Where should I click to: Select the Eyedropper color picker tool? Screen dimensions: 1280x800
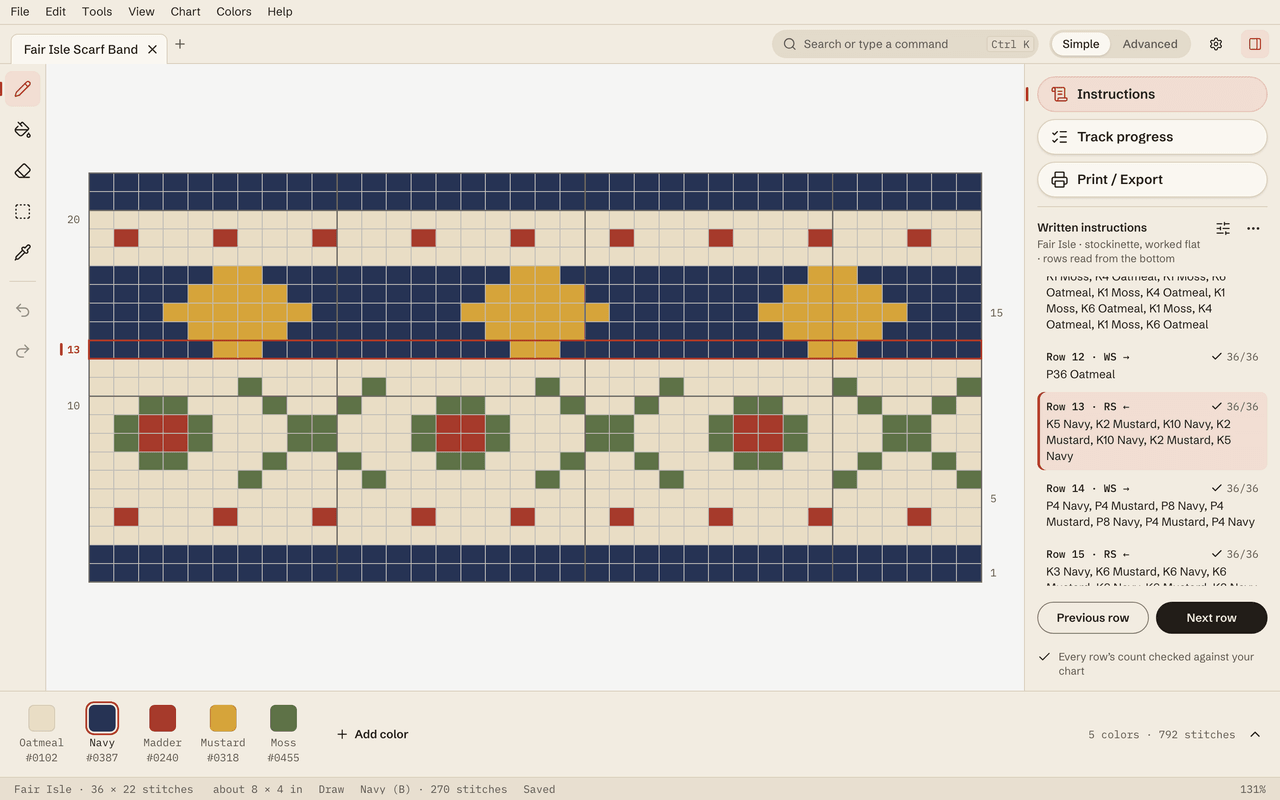pyautogui.click(x=23, y=253)
